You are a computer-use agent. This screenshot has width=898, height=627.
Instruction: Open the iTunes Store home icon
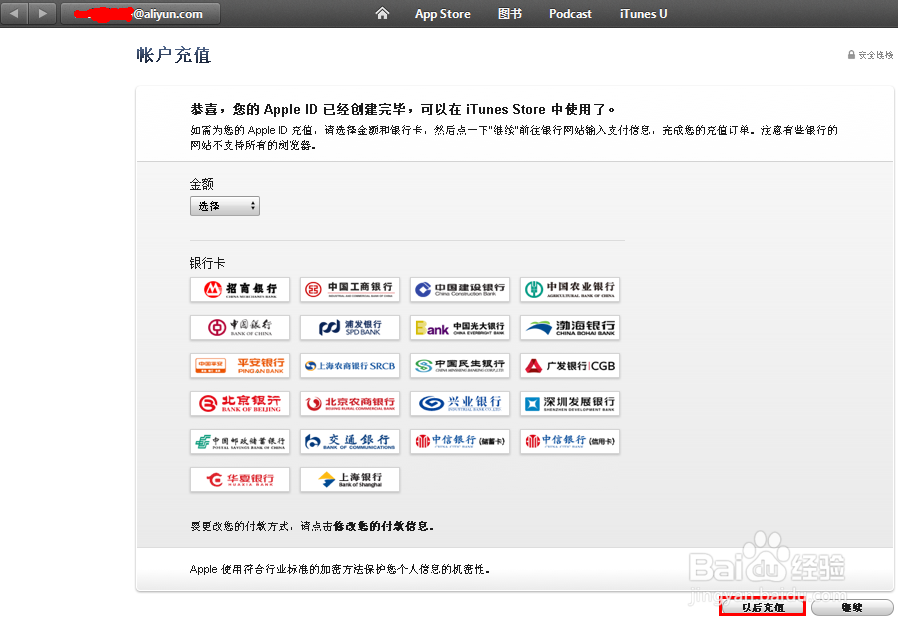pos(382,13)
